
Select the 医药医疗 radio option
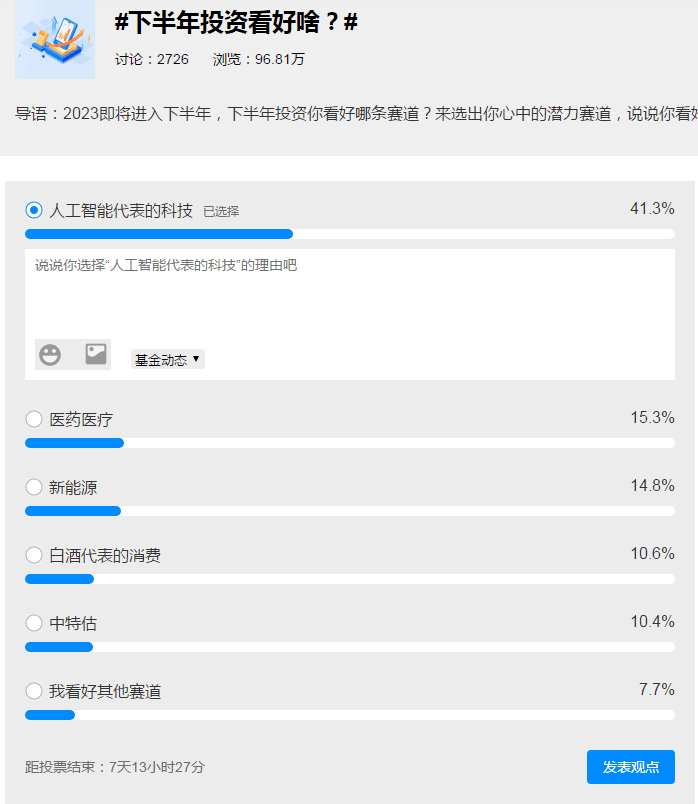[x=34, y=419]
